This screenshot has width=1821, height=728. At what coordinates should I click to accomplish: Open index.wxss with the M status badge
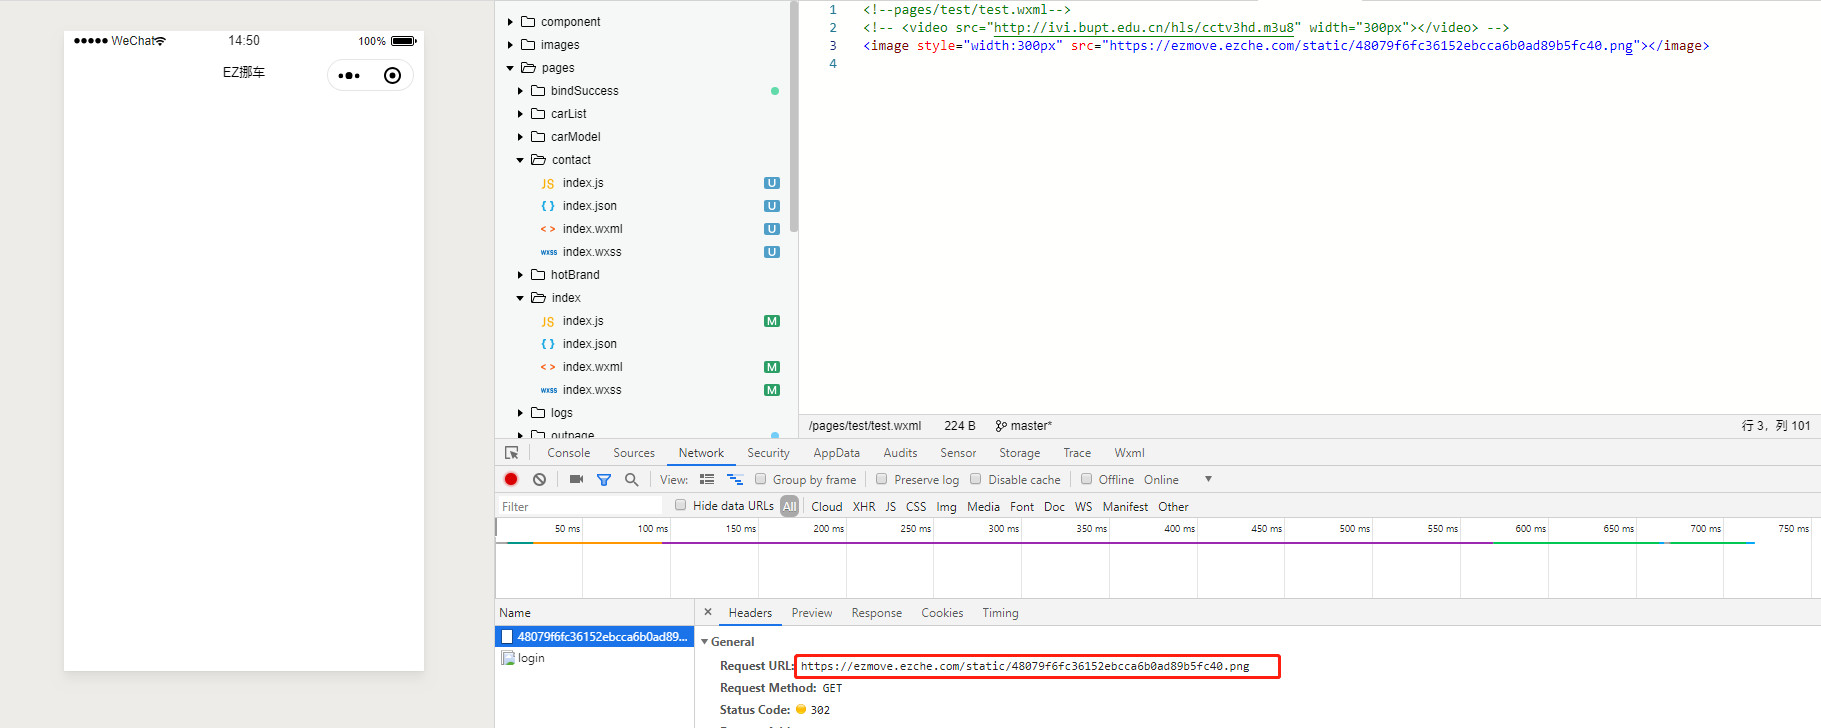tap(592, 390)
